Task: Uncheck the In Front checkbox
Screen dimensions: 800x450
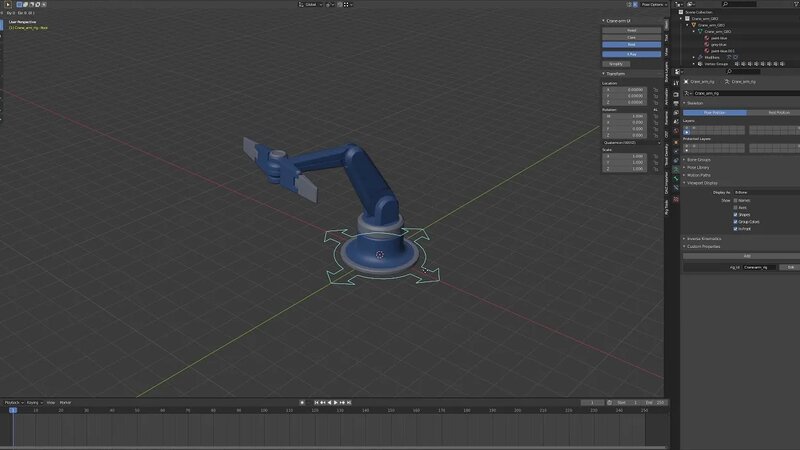Action: point(735,229)
